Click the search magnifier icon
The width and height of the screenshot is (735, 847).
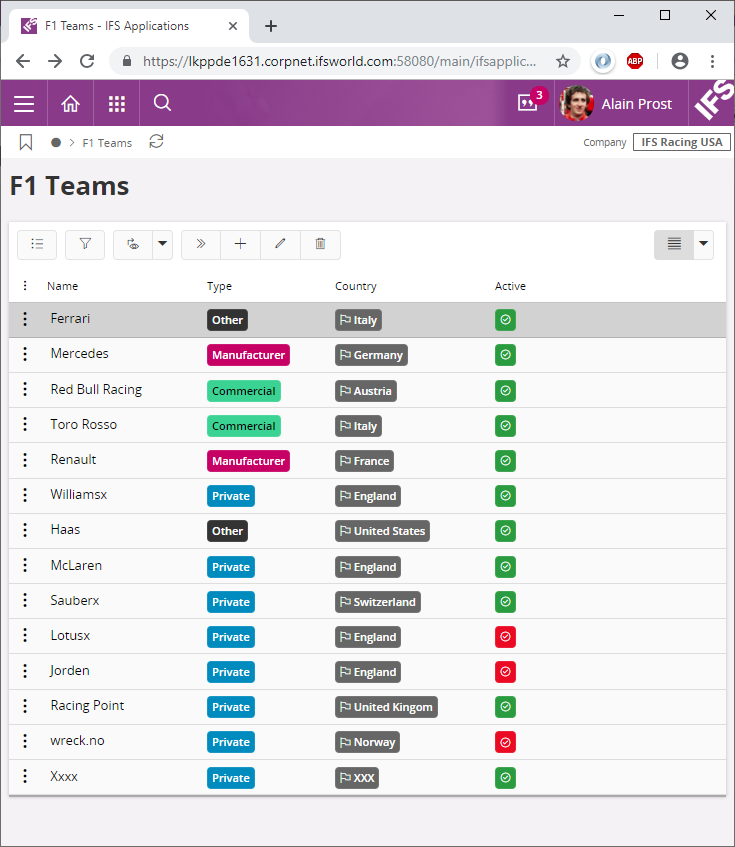pyautogui.click(x=163, y=104)
